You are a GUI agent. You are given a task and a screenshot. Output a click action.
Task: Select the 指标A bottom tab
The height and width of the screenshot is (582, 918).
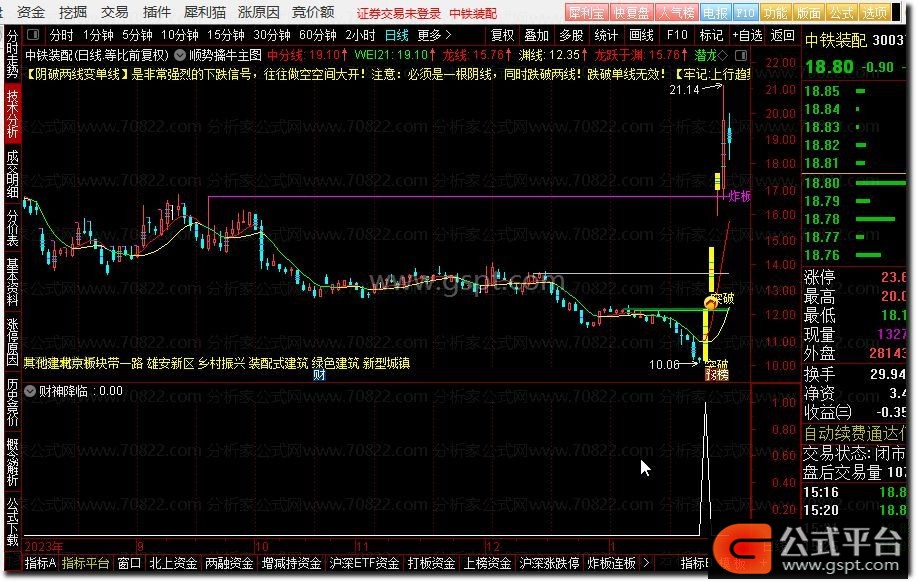click(40, 563)
